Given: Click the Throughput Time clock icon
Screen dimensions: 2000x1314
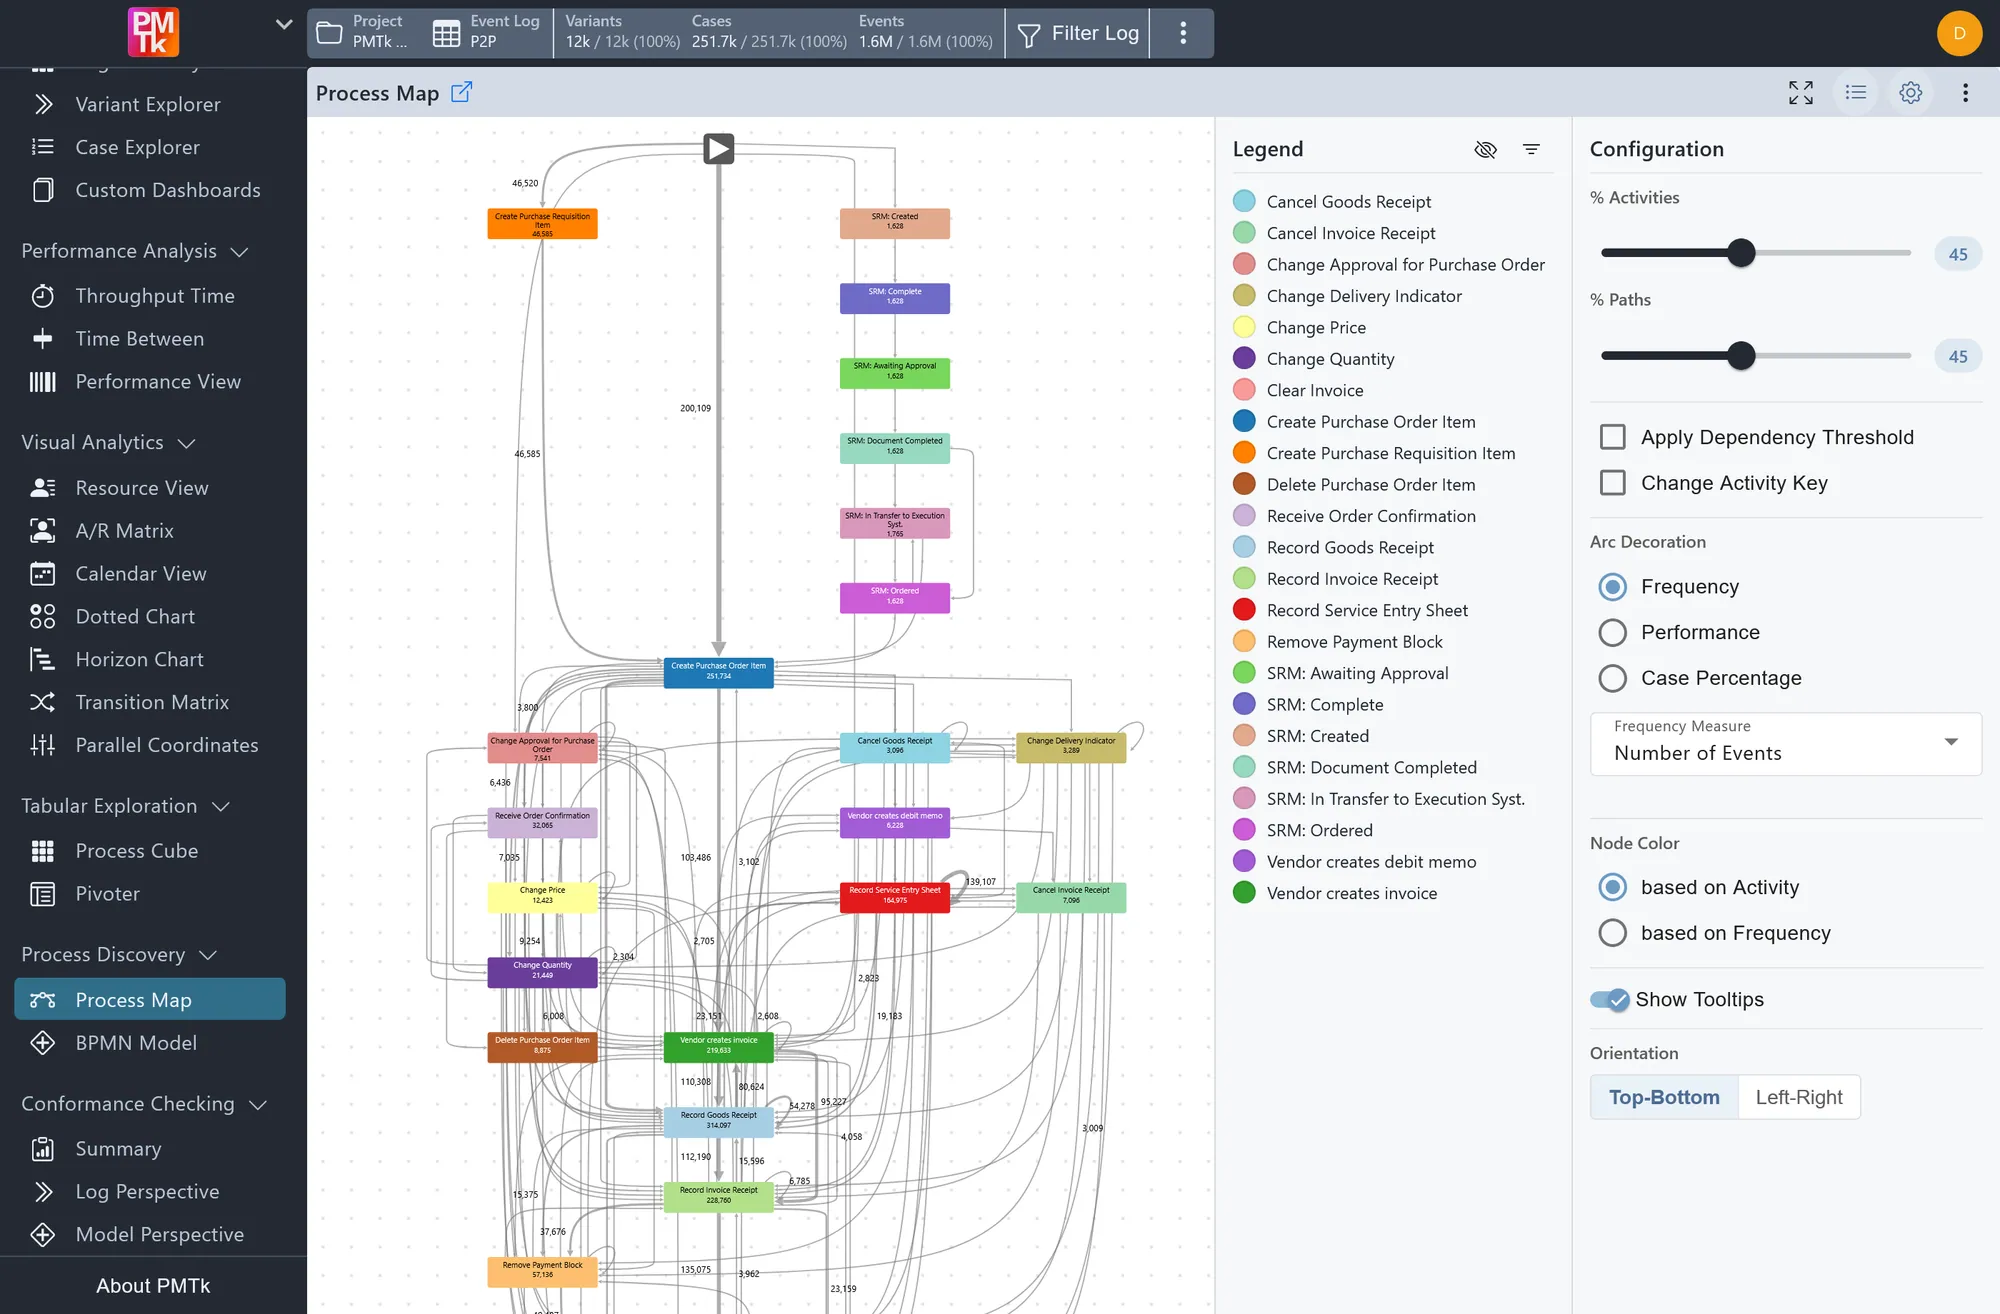Looking at the screenshot, I should pyautogui.click(x=43, y=296).
